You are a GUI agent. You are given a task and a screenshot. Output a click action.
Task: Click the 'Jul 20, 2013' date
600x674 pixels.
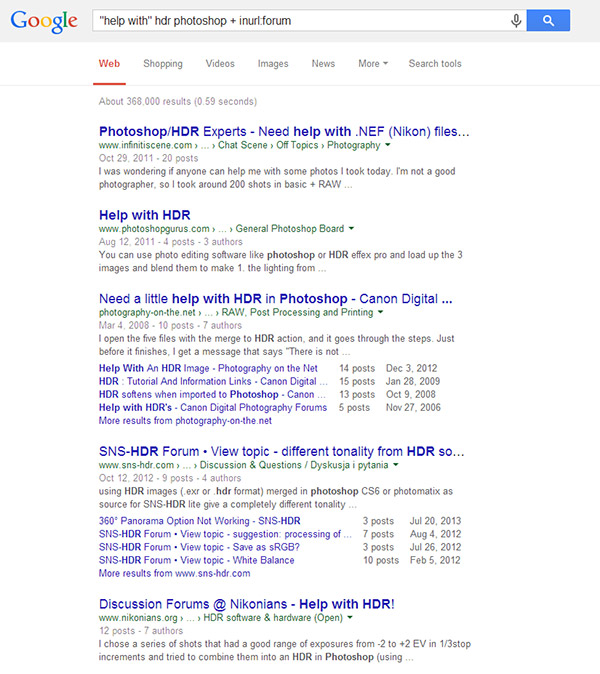point(435,521)
